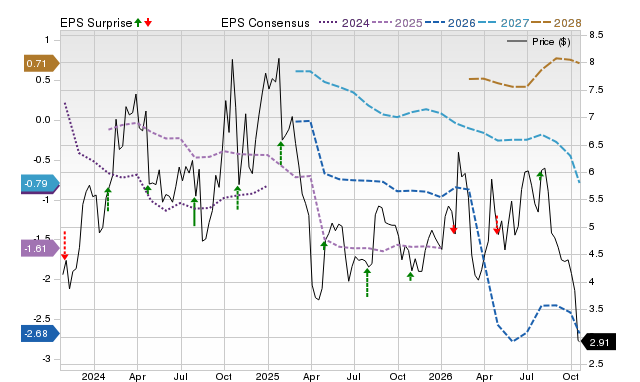Toggle the Price ($) line legend entry

[539, 42]
